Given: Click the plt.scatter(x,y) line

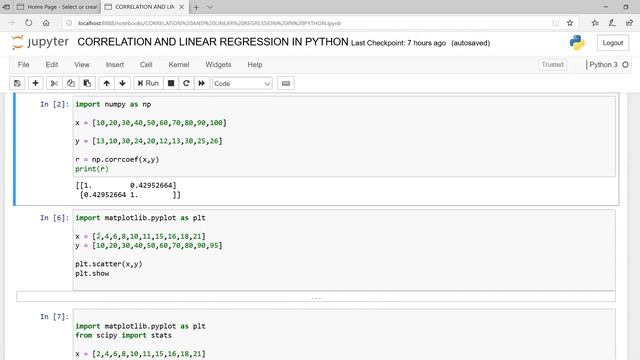Looking at the screenshot, I should [109, 264].
